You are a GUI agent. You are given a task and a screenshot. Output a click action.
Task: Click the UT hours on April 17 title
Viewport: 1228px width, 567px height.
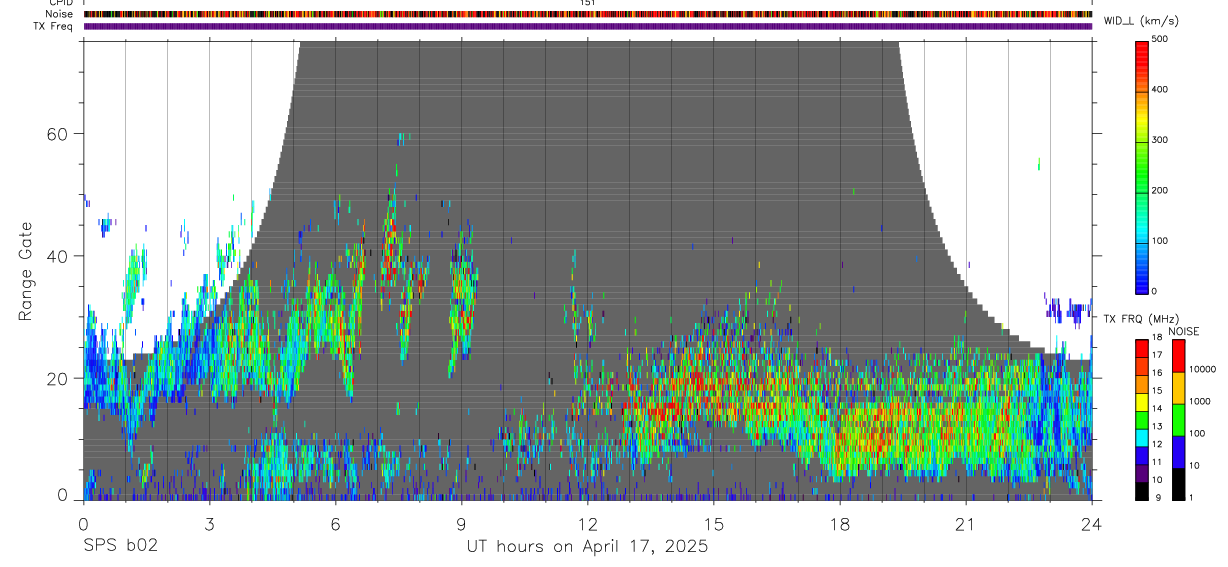(x=587, y=547)
